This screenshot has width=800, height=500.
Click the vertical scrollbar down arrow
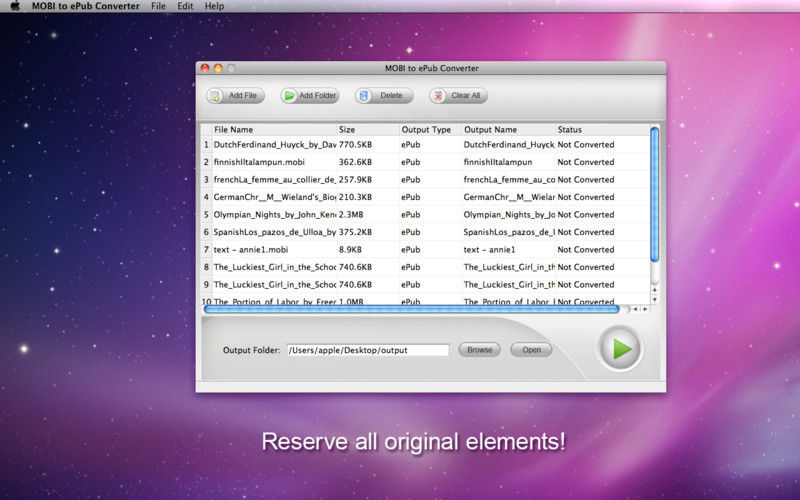click(655, 300)
